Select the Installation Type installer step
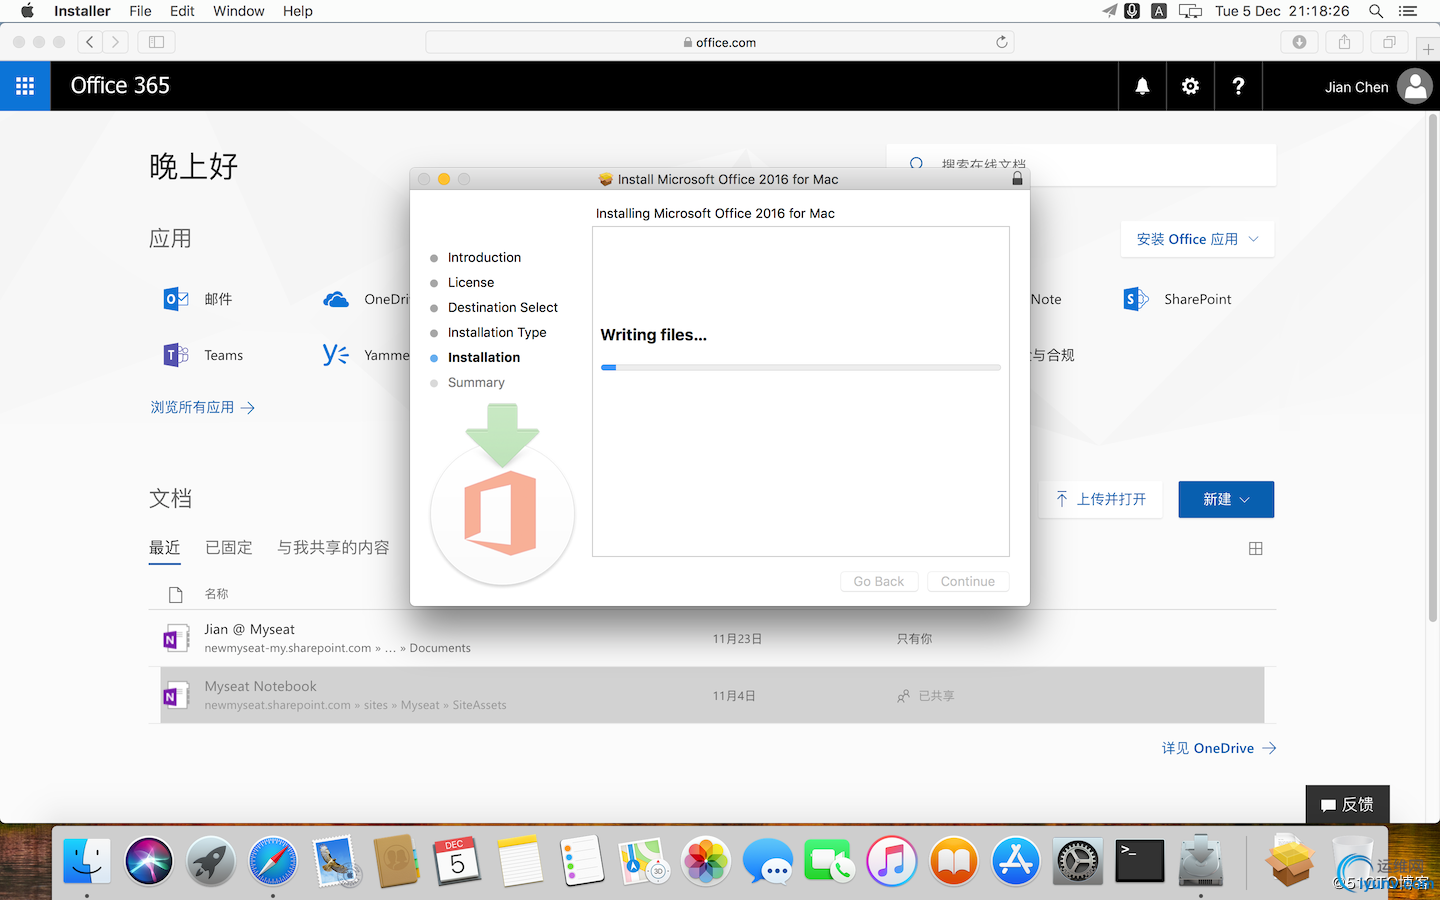Screen dimensions: 1440x900 [x=497, y=332]
